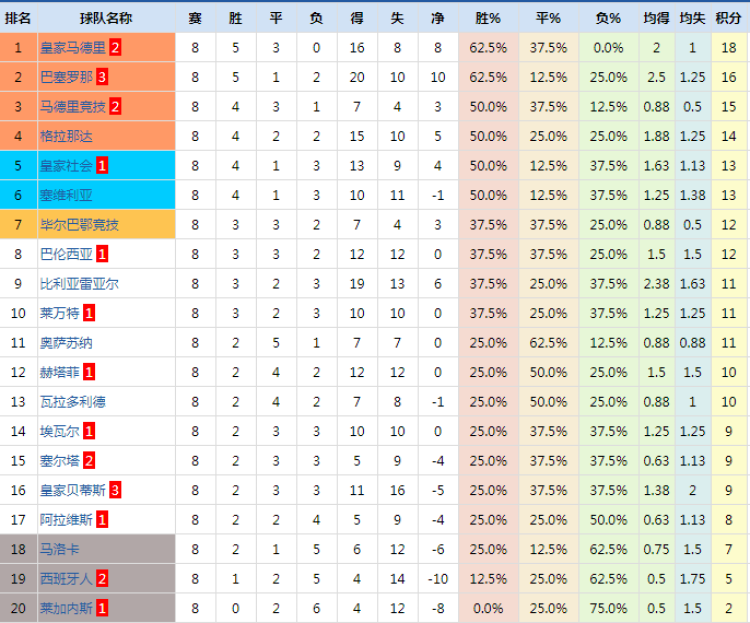Screen dimensions: 750x623
Task: Open the 比利亚雷亚尔 team link
Action: click(x=79, y=284)
